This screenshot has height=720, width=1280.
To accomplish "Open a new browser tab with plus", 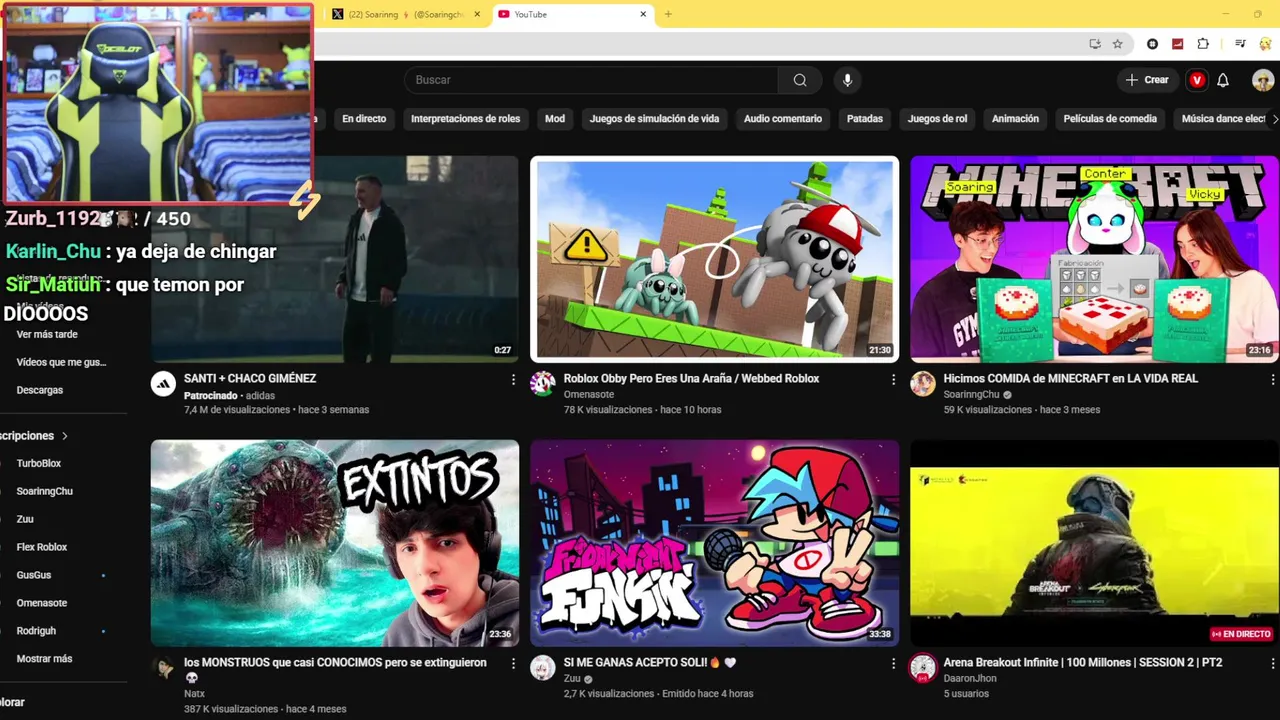I will [x=668, y=14].
